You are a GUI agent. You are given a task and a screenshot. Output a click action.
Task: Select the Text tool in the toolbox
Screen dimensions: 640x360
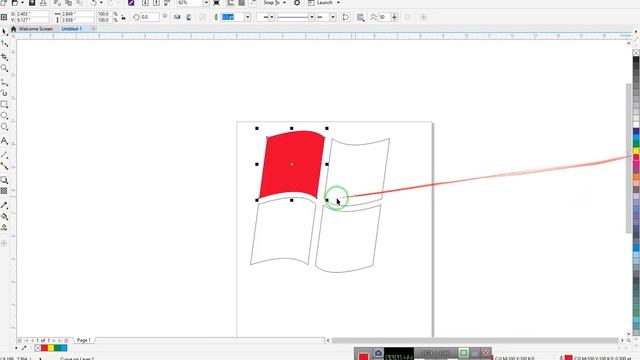coord(4,141)
